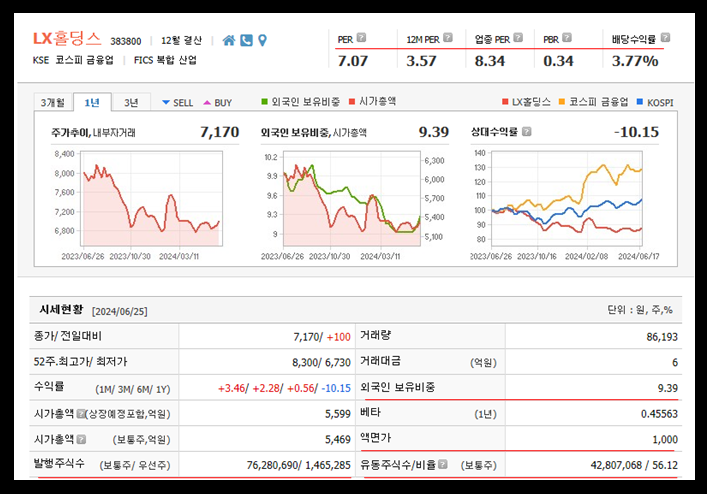
Task: Click the help icon next to PBR
Action: (x=567, y=37)
